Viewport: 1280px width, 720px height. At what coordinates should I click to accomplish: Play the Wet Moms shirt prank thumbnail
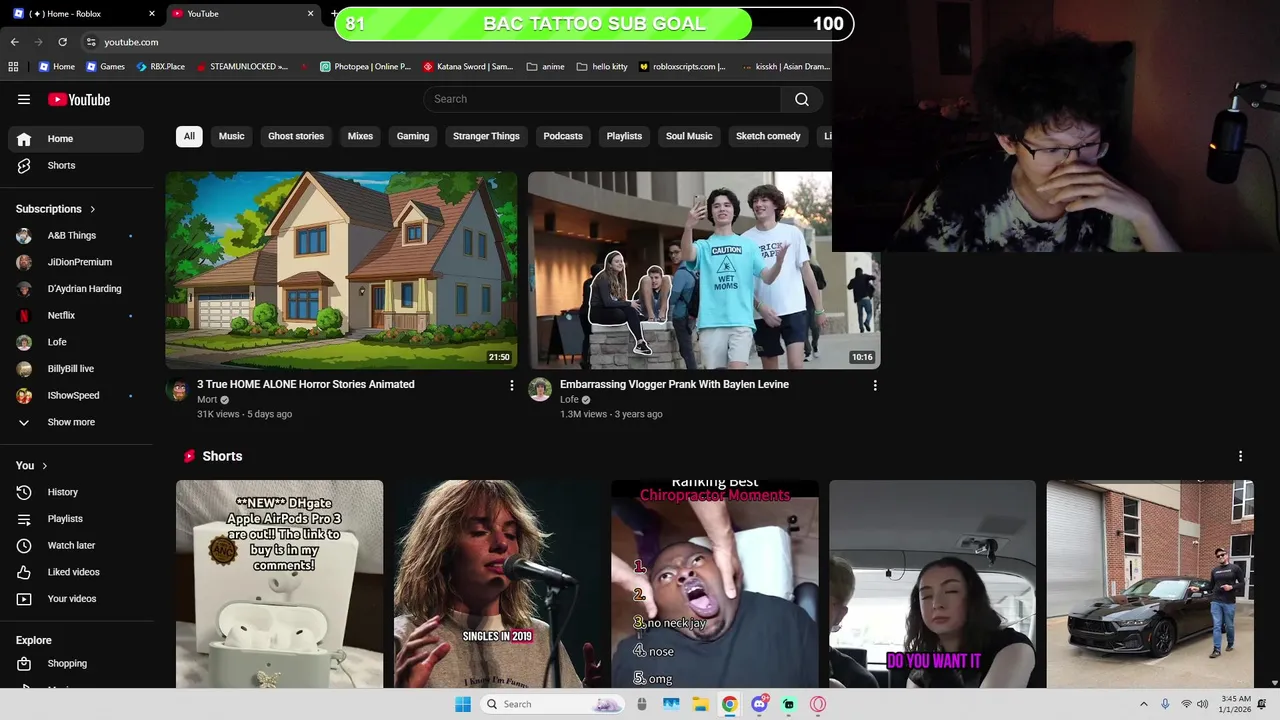point(704,270)
